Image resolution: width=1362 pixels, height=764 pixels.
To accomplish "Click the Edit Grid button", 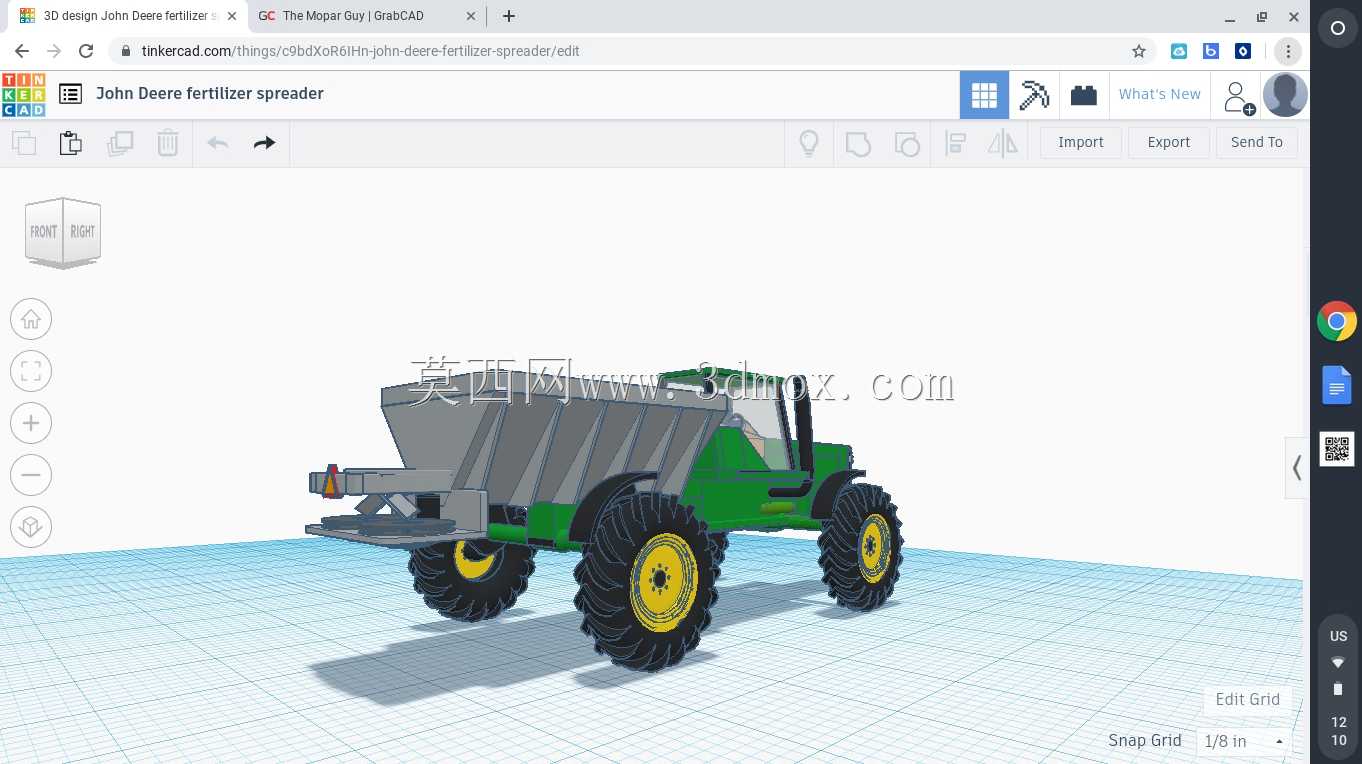I will [1247, 699].
